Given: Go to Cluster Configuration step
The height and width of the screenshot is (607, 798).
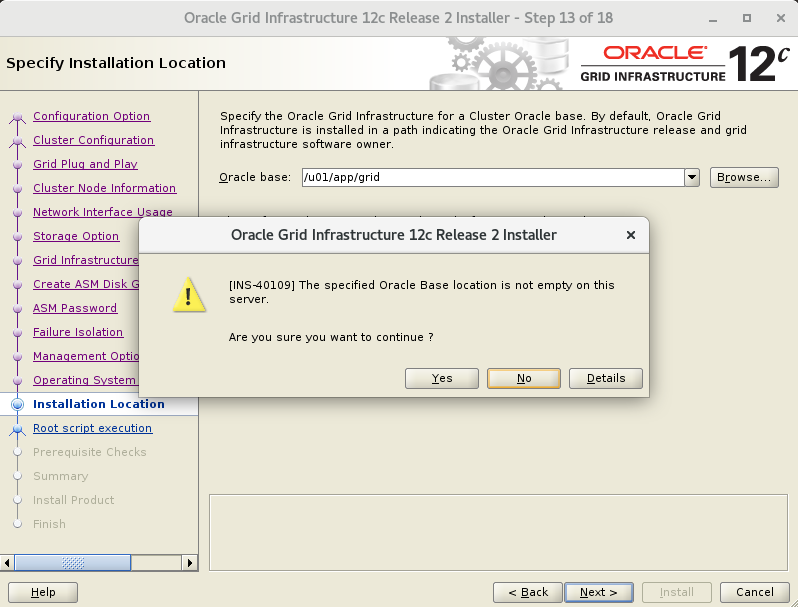Looking at the screenshot, I should 94,140.
